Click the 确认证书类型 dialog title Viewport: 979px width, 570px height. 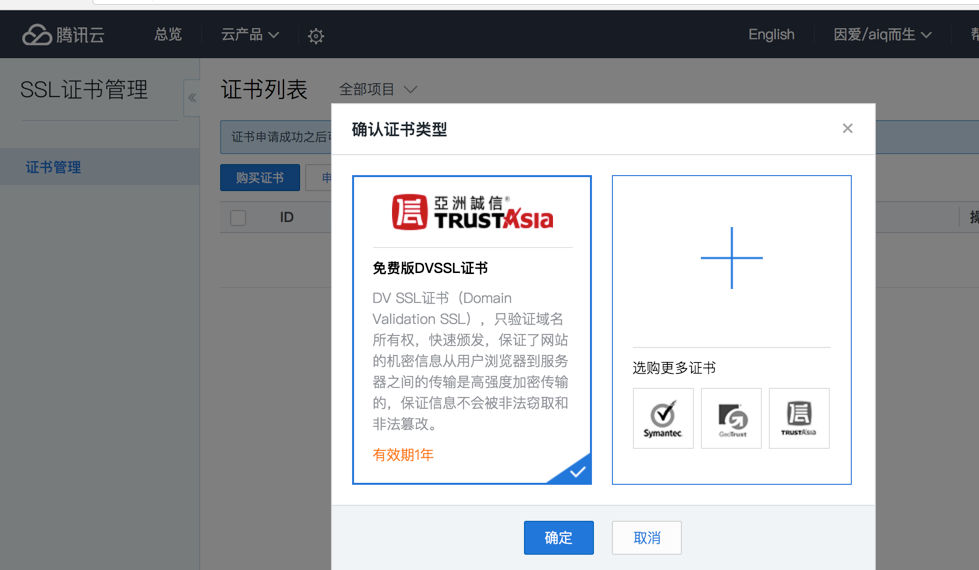pyautogui.click(x=400, y=129)
